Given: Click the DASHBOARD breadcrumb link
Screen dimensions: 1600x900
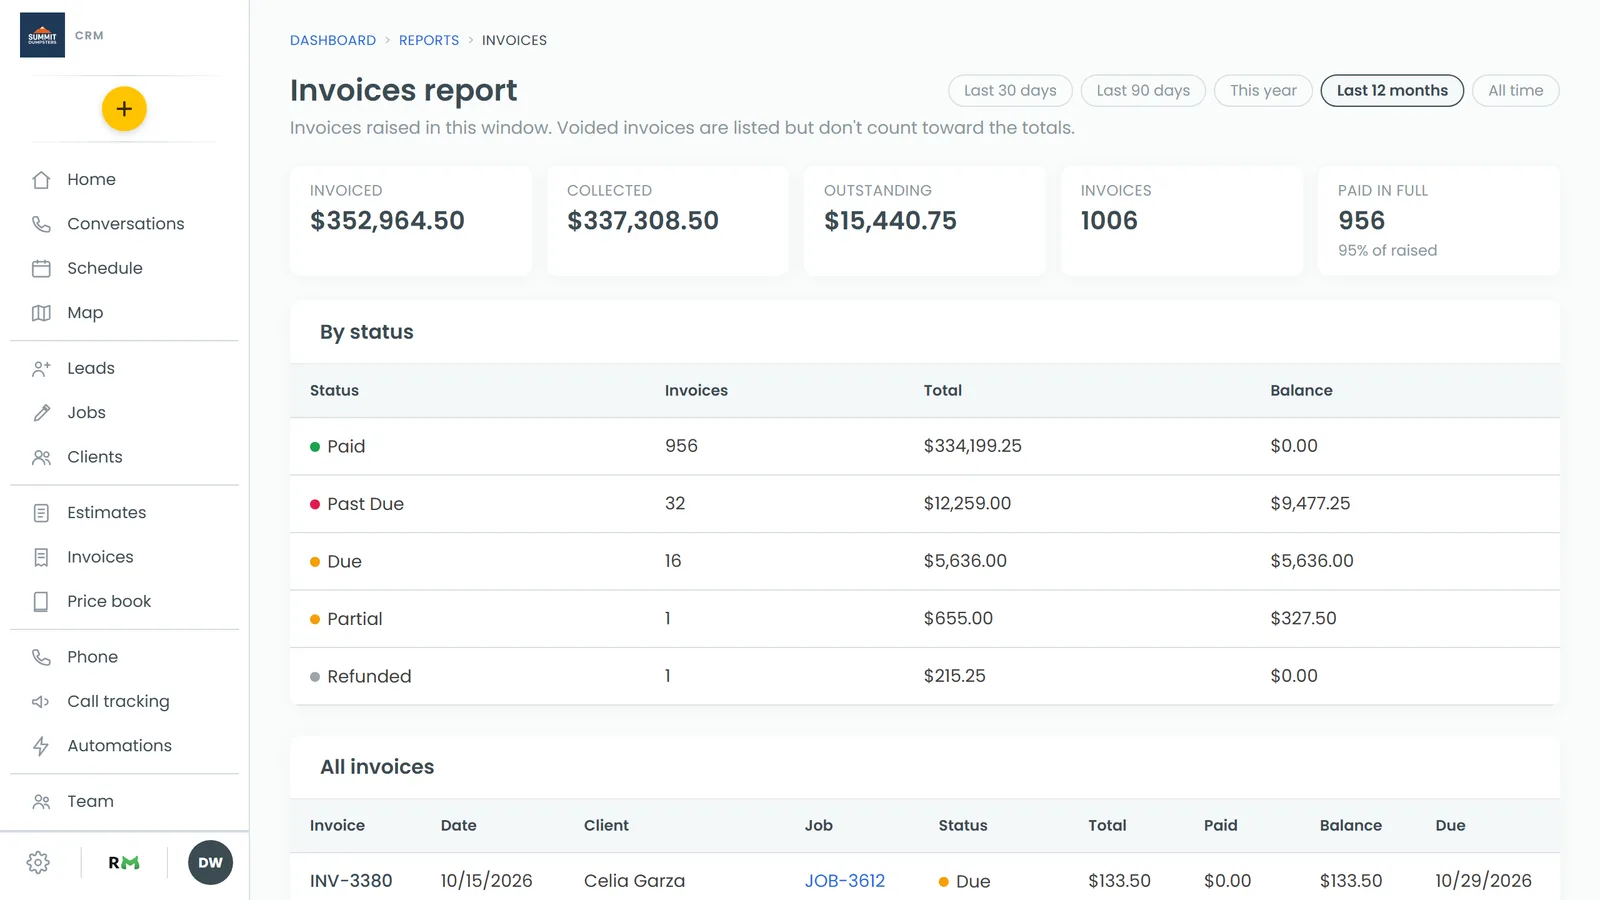Looking at the screenshot, I should 333,41.
